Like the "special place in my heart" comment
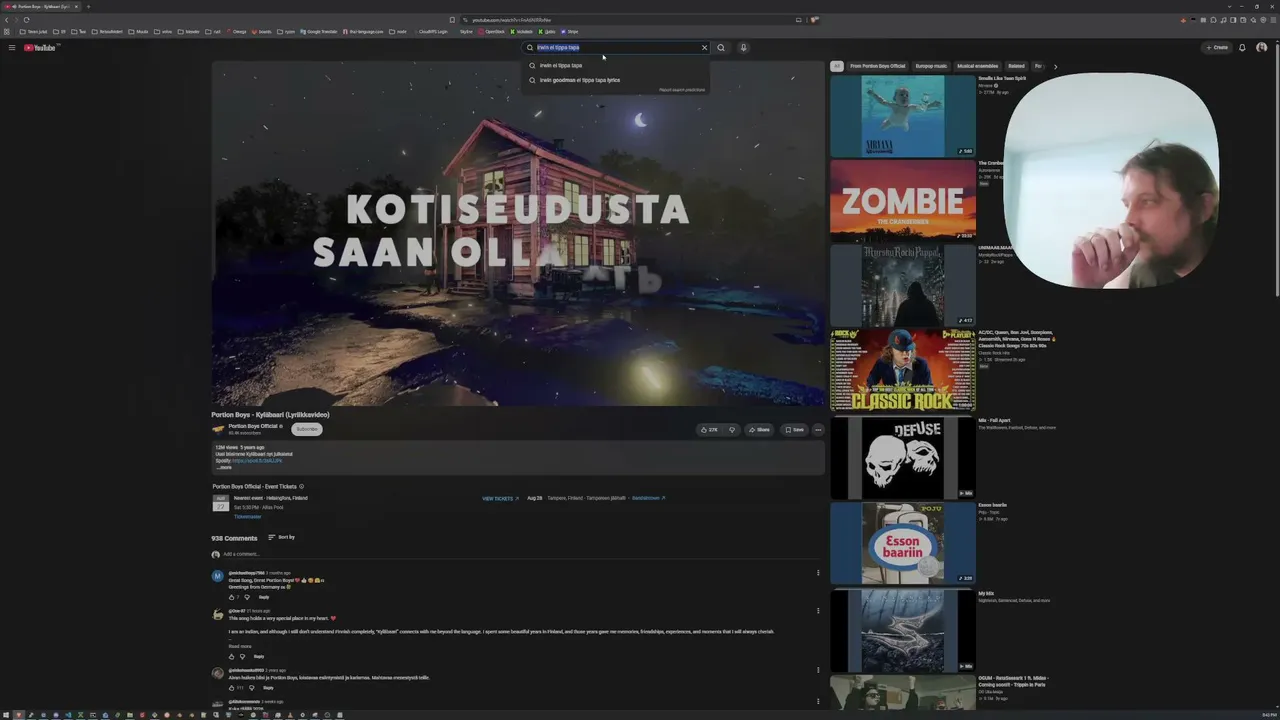Viewport: 1280px width, 720px height. [x=231, y=656]
